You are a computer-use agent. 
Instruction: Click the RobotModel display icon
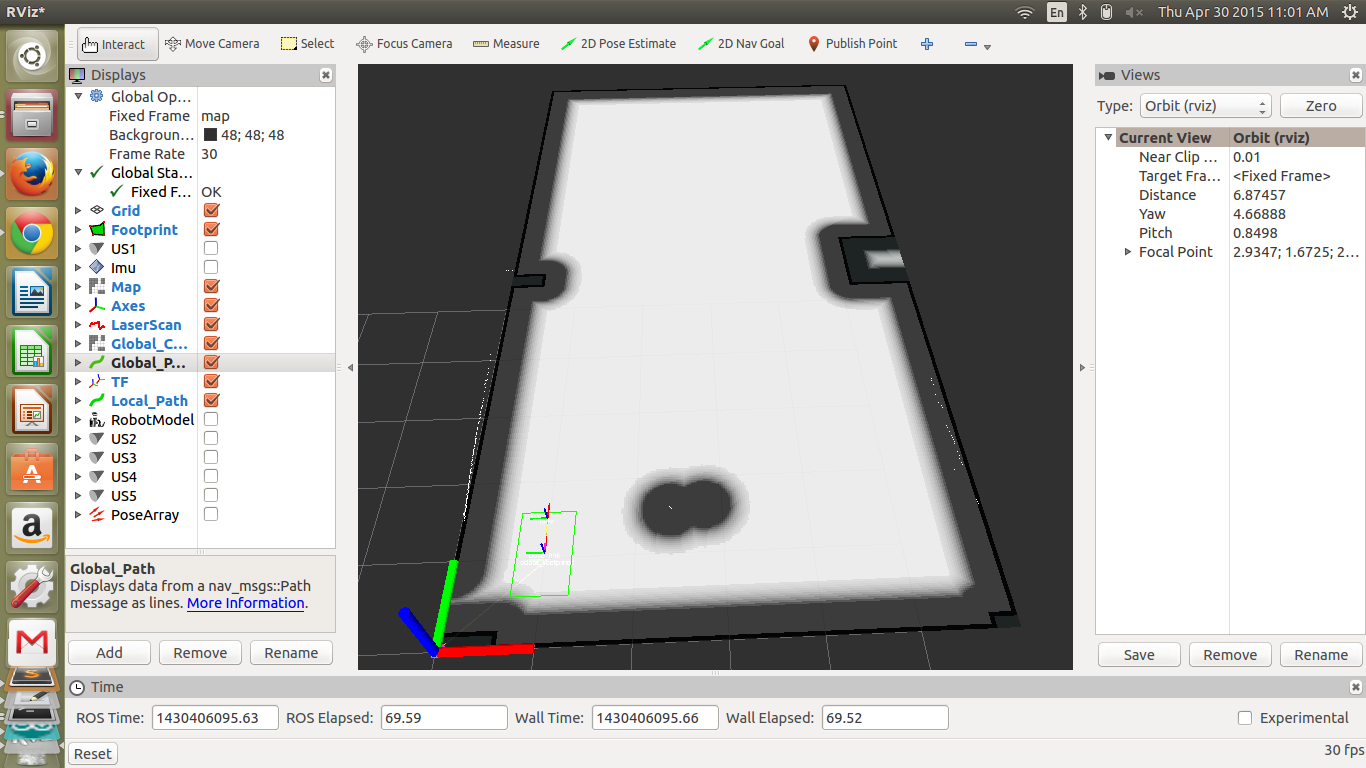tap(96, 419)
